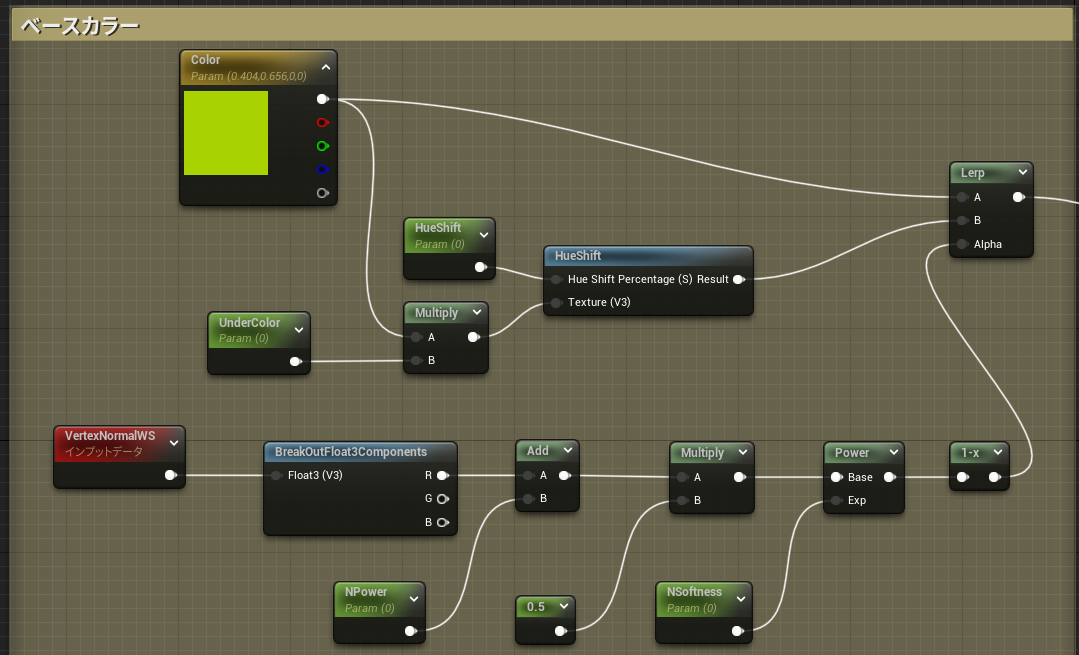The image size is (1079, 655).
Task: Click the Add node A input pin
Action: [x=528, y=475]
